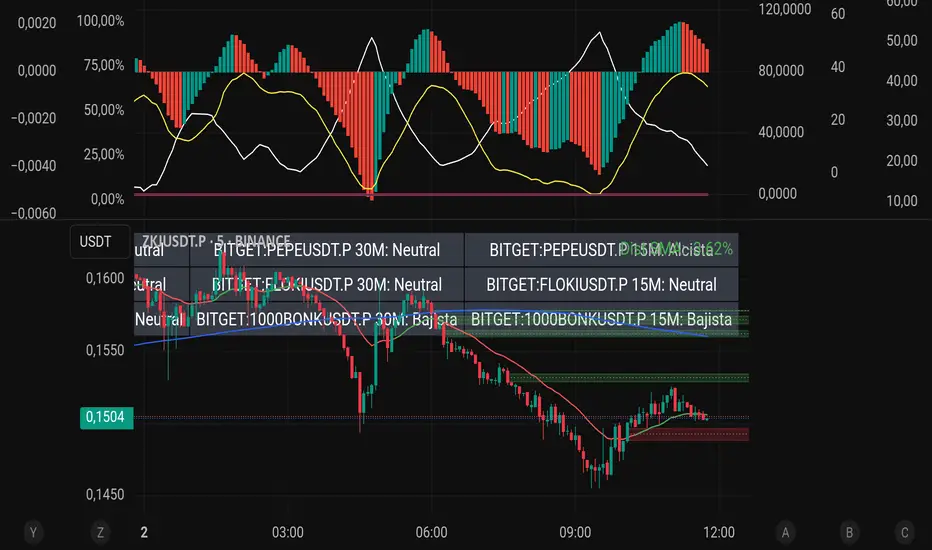Click the 0,1550 price axis value
Image resolution: width=932 pixels, height=550 pixels.
[105, 350]
